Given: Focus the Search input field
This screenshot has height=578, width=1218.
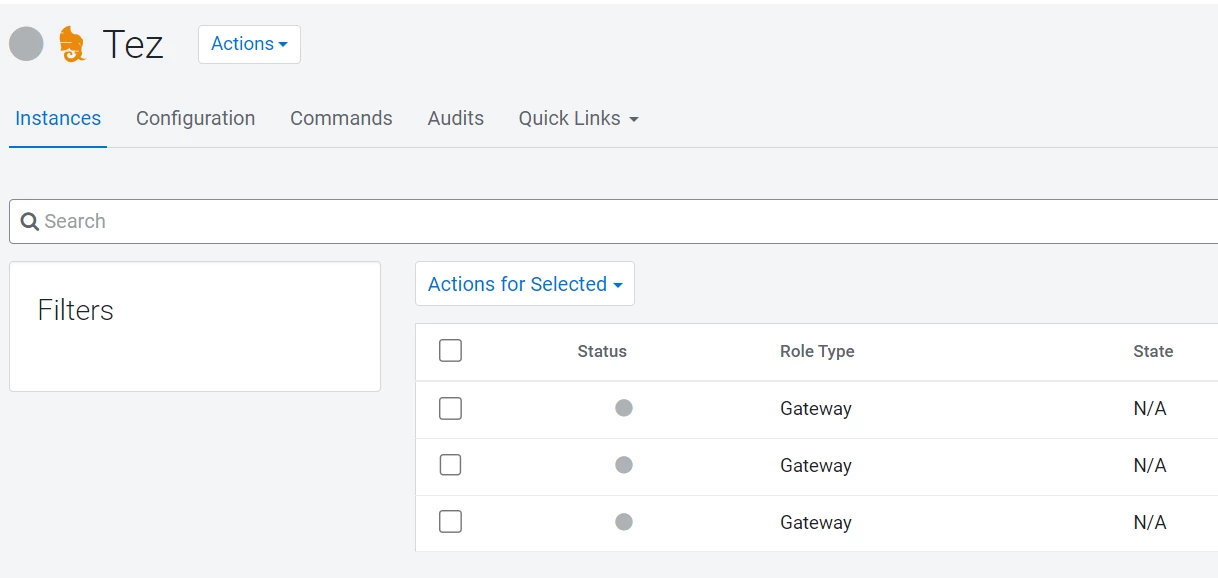Looking at the screenshot, I should [614, 221].
